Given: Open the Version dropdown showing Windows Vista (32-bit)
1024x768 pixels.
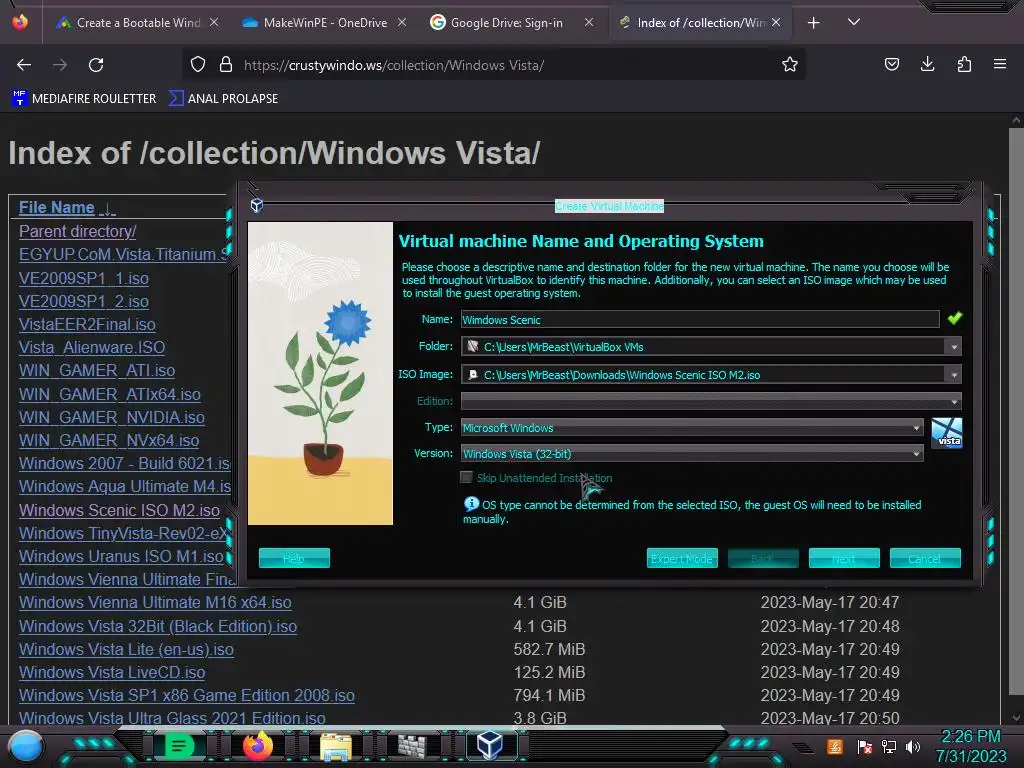Looking at the screenshot, I should 692,453.
